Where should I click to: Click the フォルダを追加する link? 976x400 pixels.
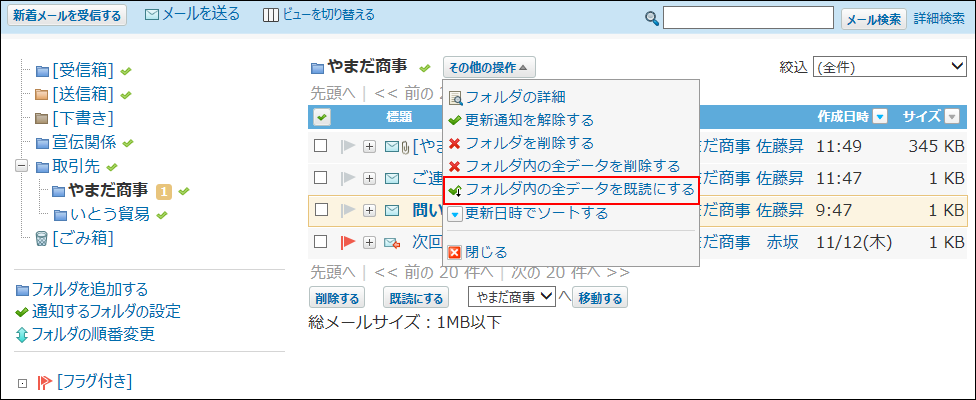[90, 289]
